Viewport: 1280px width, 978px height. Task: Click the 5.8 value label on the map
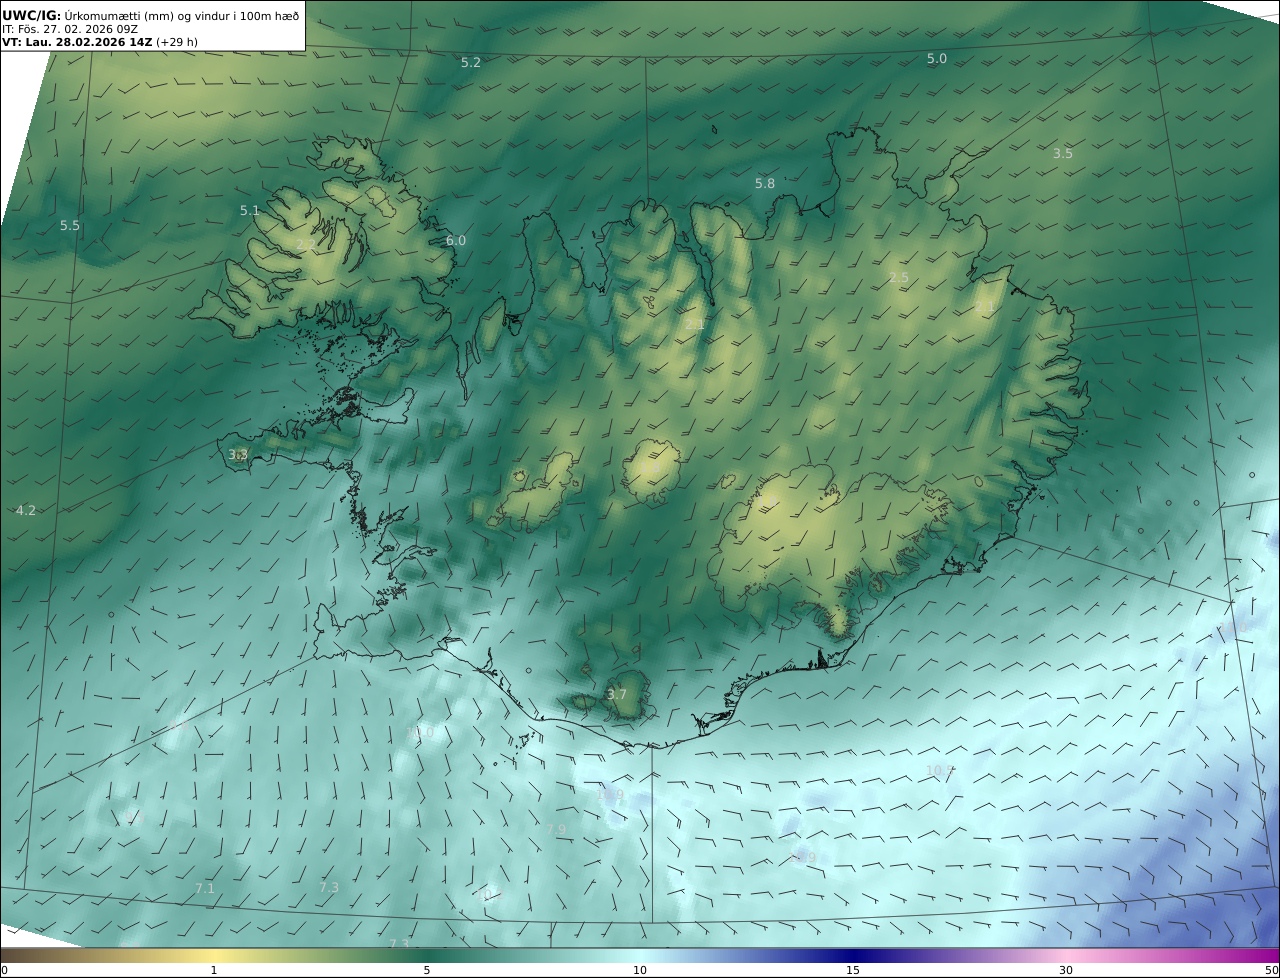tap(765, 183)
